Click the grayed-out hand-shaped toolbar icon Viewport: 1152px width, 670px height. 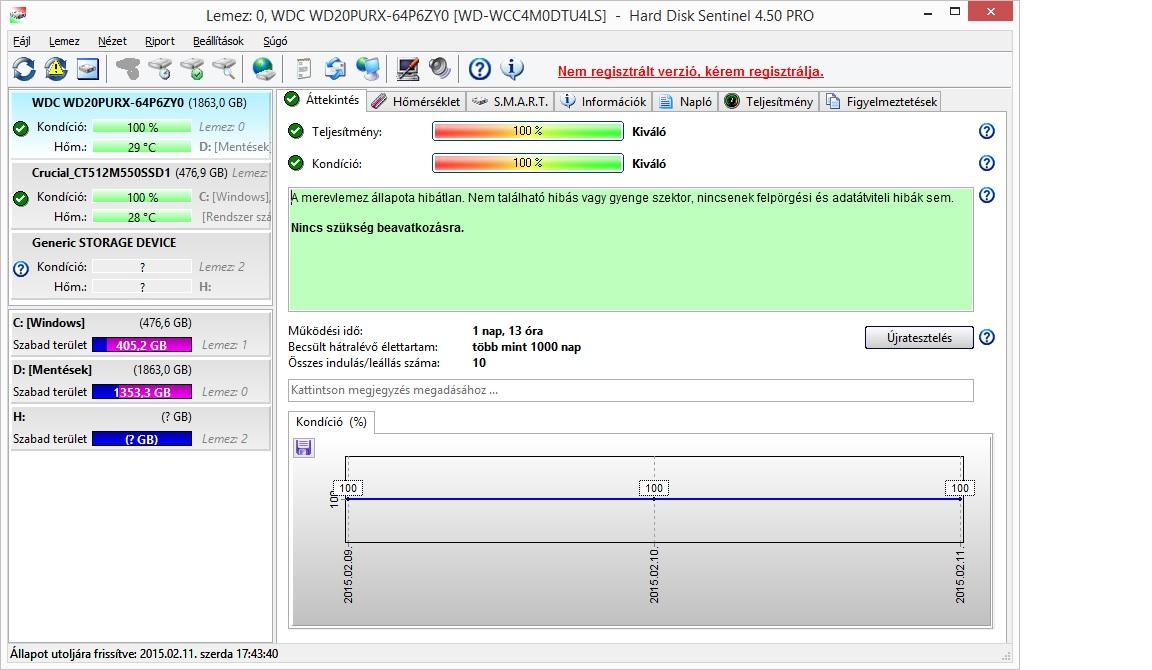click(x=128, y=69)
